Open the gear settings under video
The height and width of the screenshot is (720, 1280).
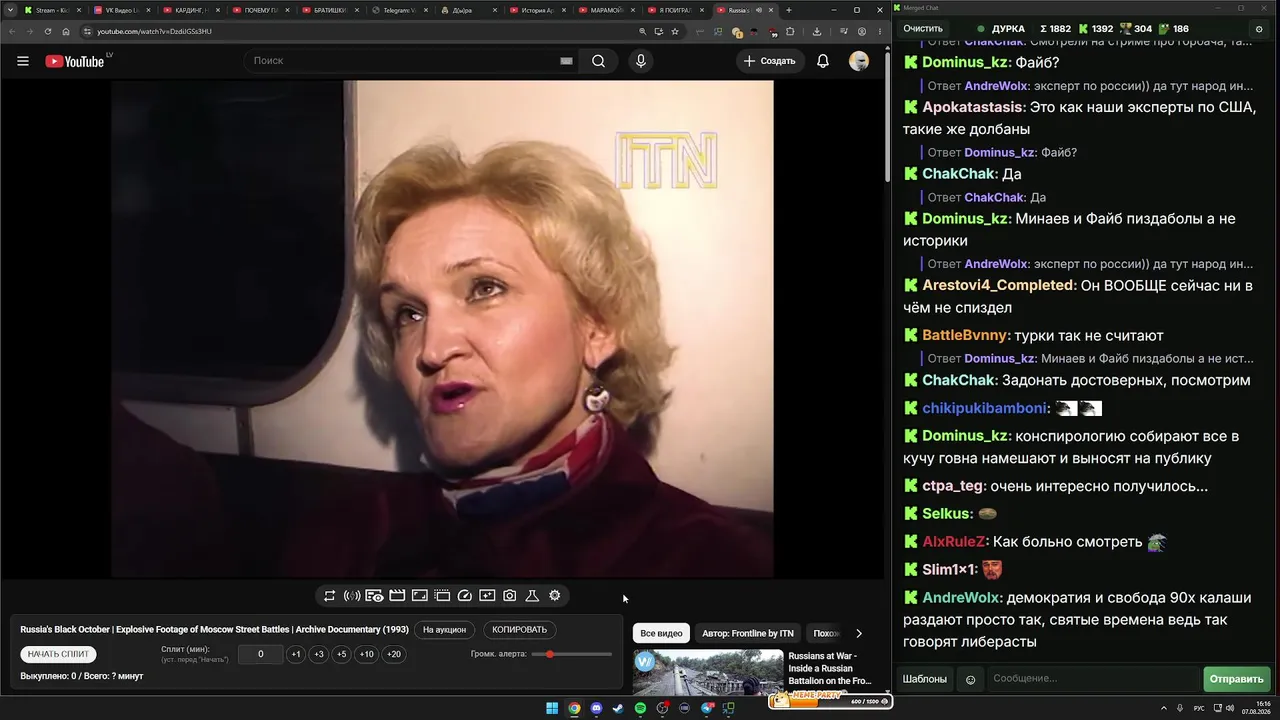click(555, 596)
